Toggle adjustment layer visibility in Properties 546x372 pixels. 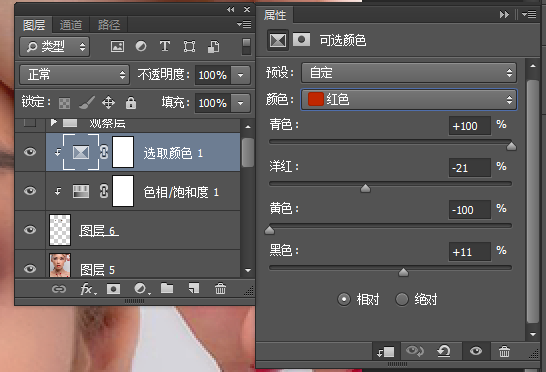tap(476, 351)
